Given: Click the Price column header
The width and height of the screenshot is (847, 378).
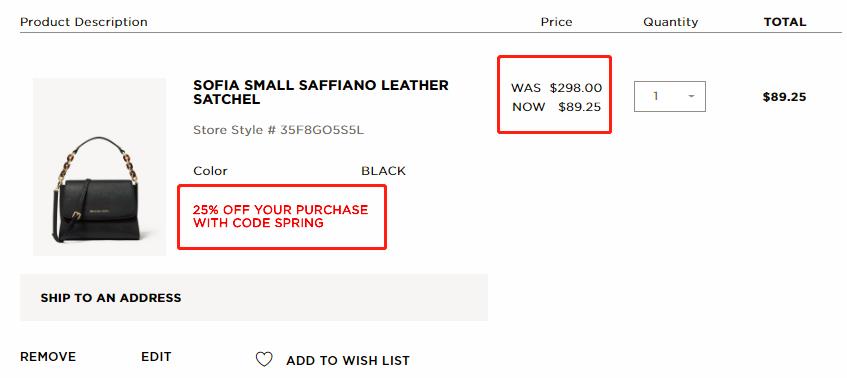Looking at the screenshot, I should pos(556,22).
